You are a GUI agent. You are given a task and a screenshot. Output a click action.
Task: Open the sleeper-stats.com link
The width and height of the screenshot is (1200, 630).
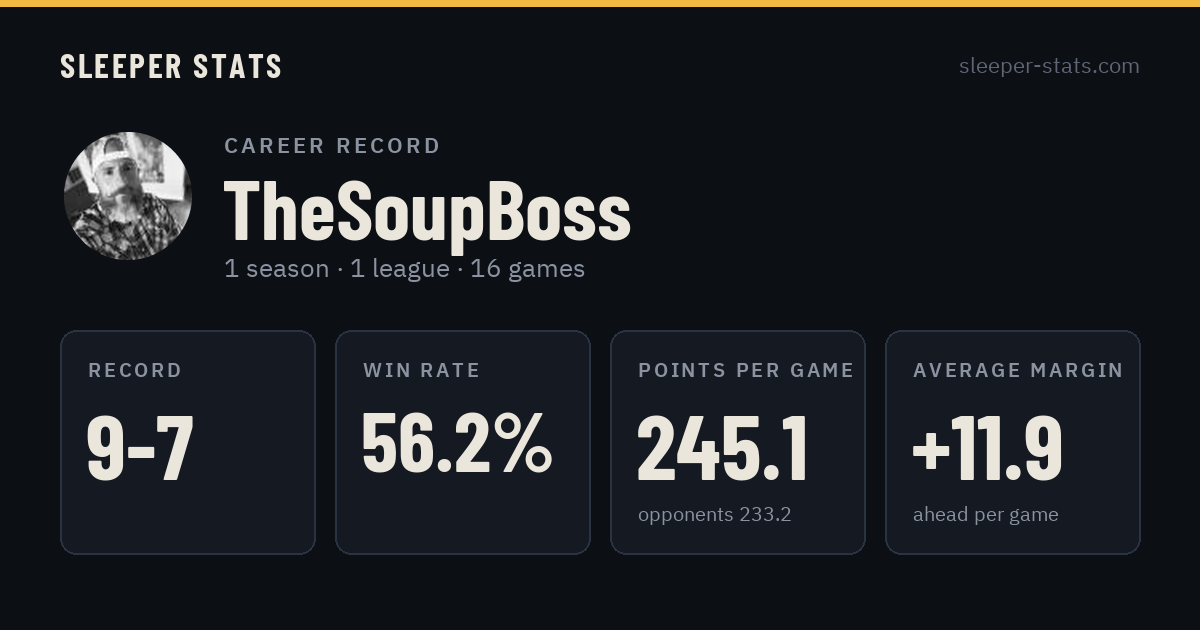pos(1049,66)
